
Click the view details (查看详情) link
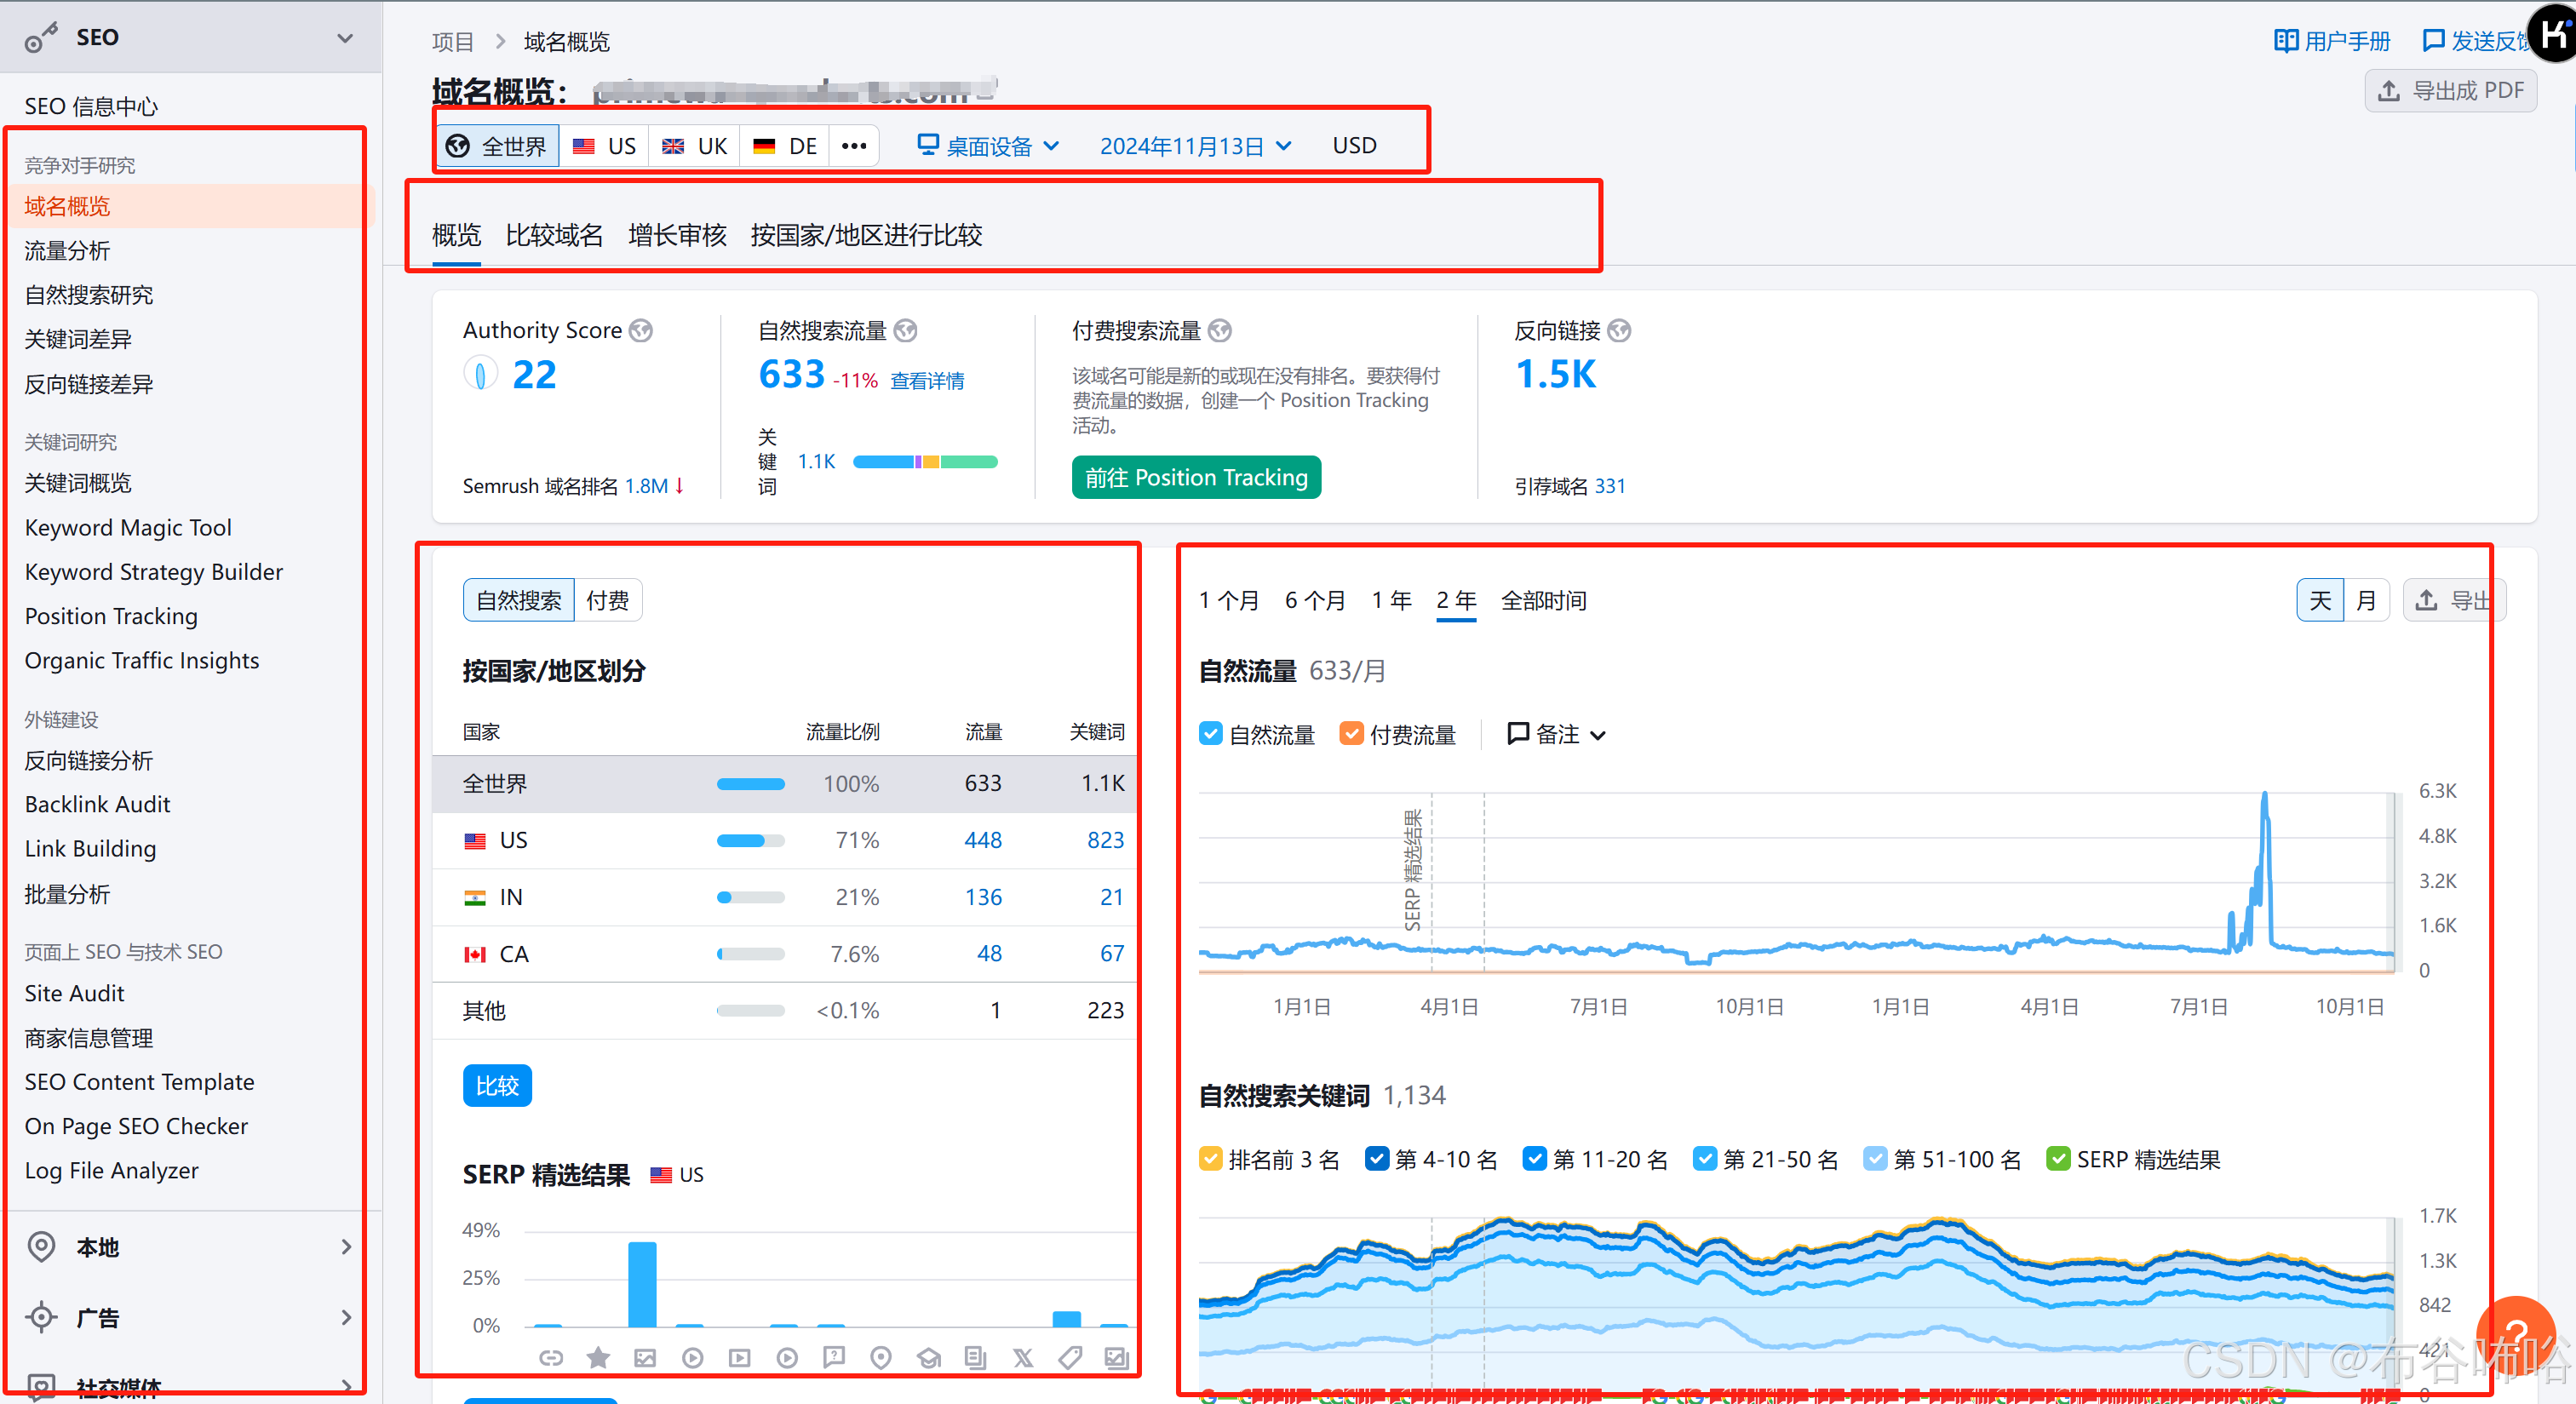click(927, 381)
